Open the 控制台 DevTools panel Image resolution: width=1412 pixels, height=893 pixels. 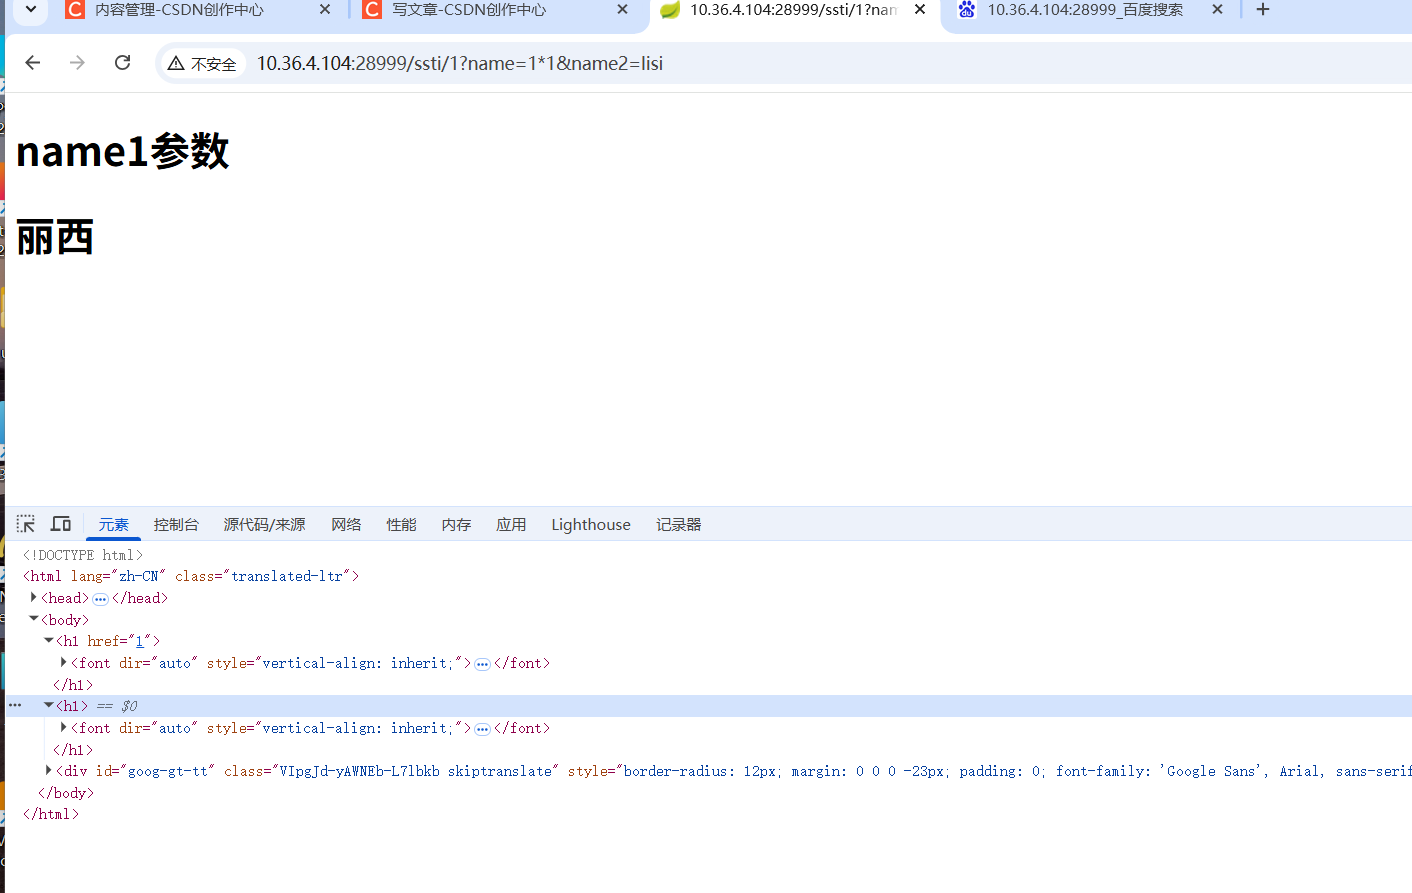[176, 525]
